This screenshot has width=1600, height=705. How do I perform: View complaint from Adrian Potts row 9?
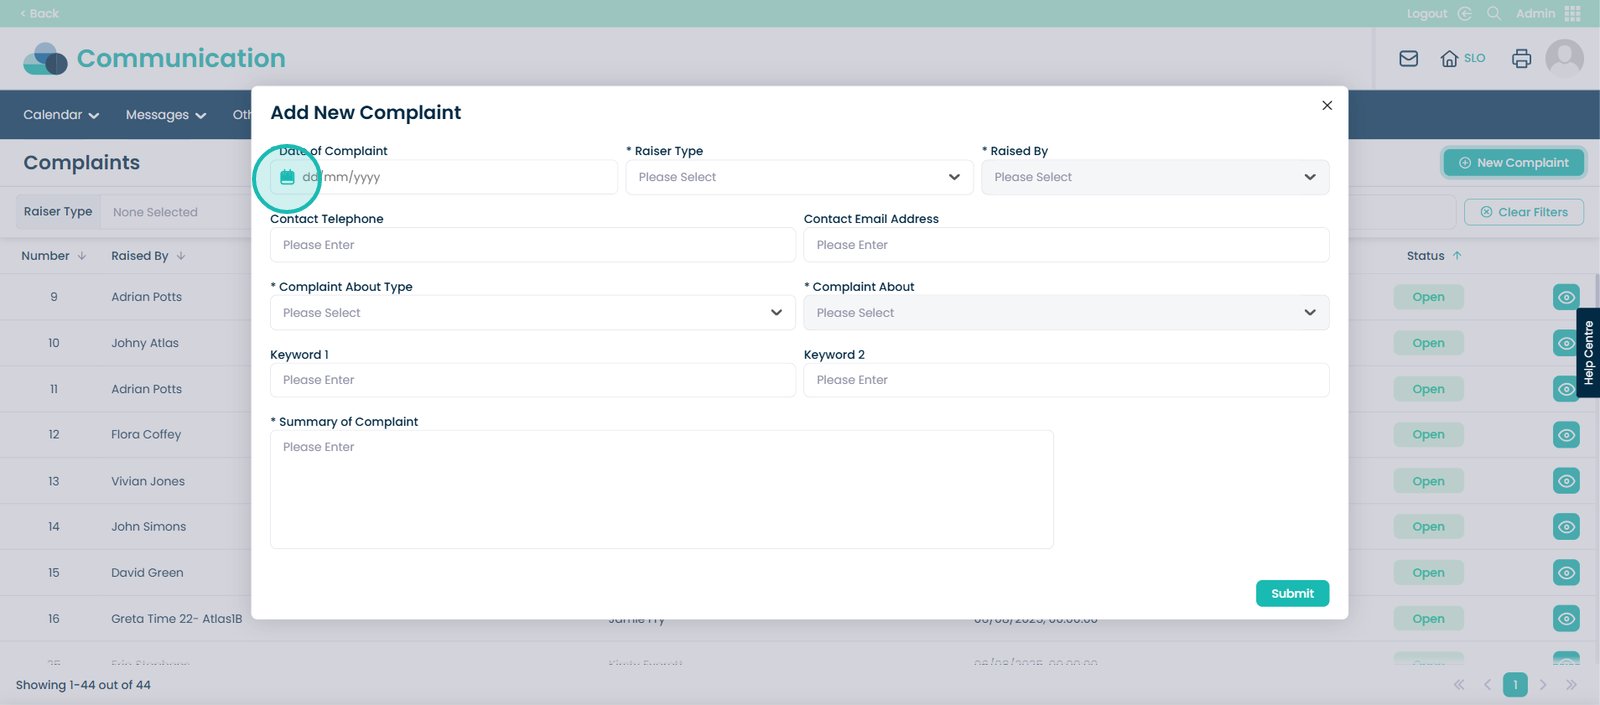click(1566, 297)
